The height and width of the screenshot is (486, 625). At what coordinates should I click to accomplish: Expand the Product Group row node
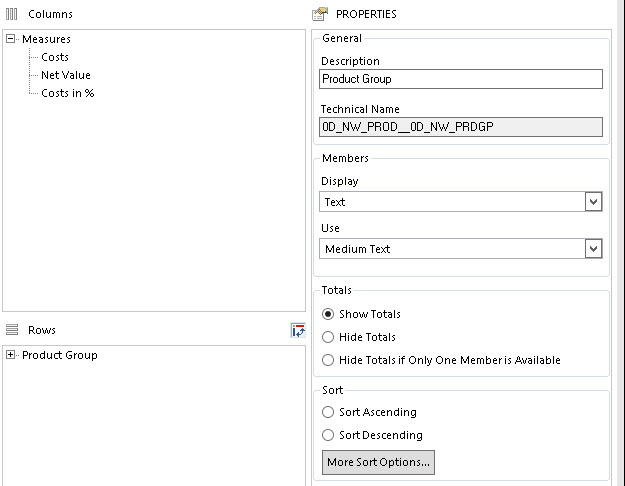[x=11, y=354]
